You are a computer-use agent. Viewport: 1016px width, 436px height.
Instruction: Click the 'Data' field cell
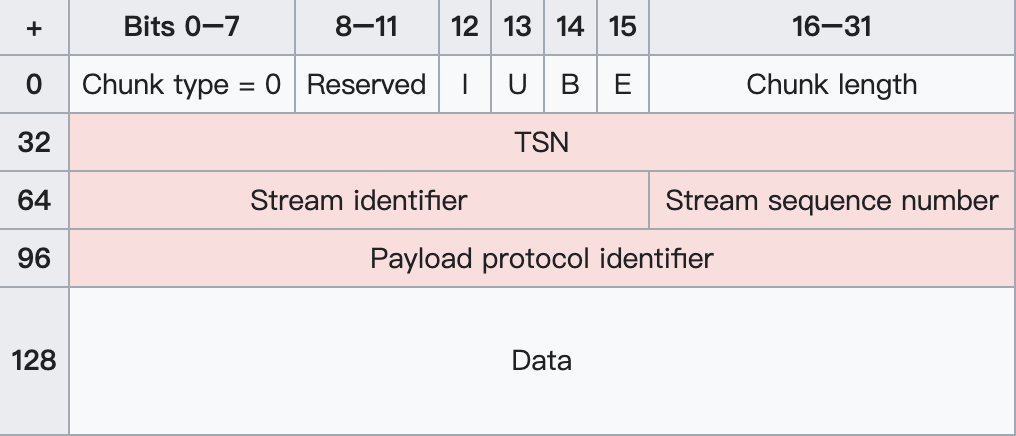coord(541,360)
